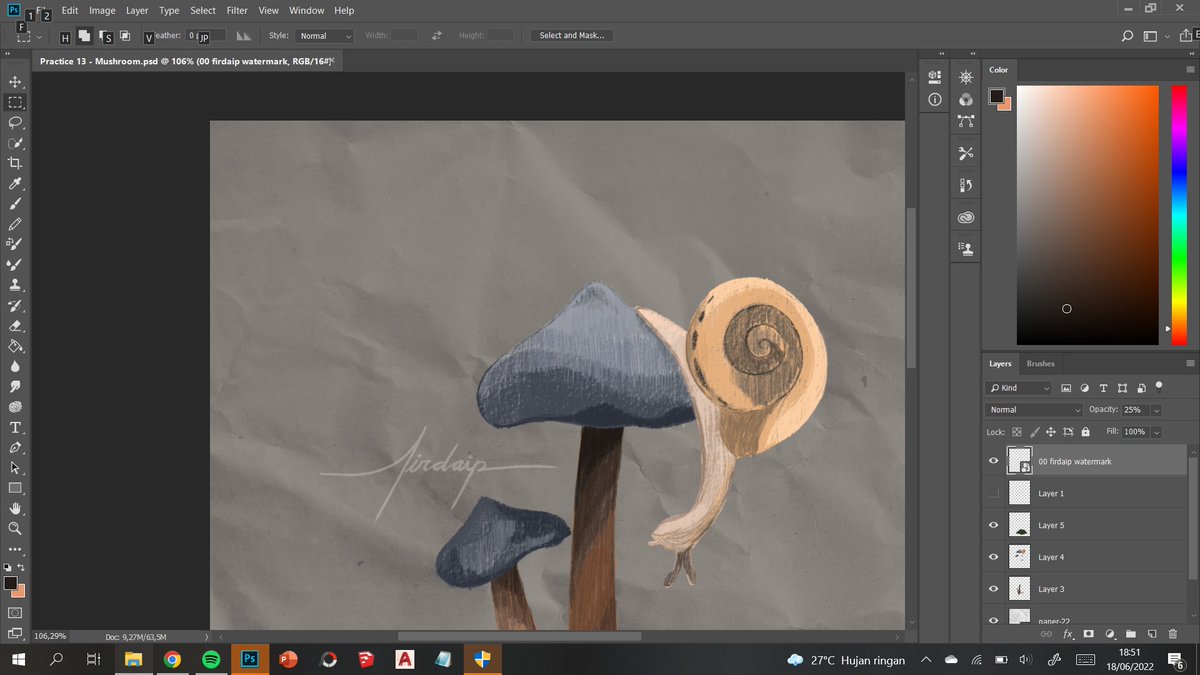
Task: Toggle lock all padlock icon
Action: (1085, 432)
